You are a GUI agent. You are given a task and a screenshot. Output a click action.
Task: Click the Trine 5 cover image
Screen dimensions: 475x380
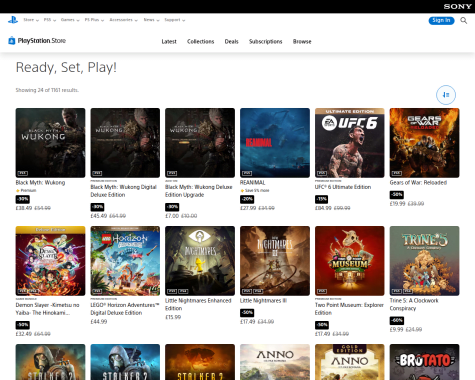[x=424, y=261]
